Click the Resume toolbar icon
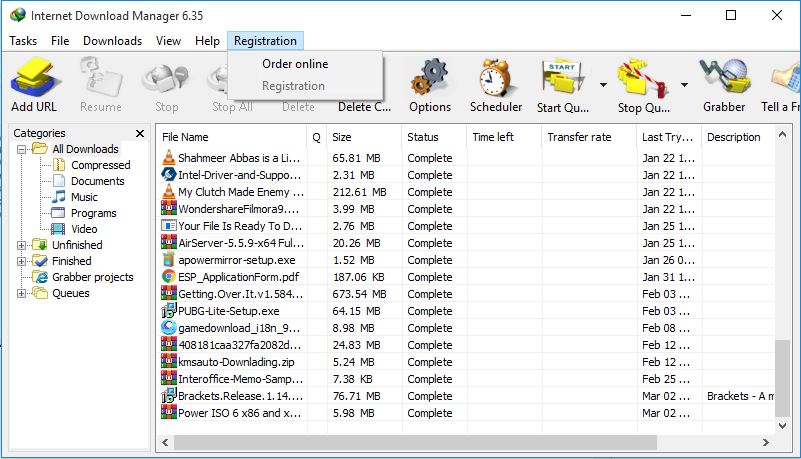This screenshot has height=459, width=801. click(101, 78)
